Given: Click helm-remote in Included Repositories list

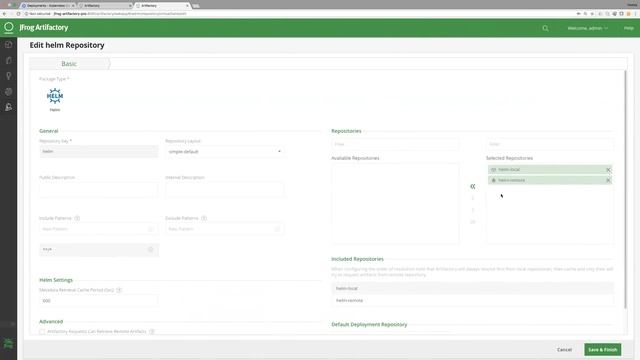Looking at the screenshot, I should 473,300.
